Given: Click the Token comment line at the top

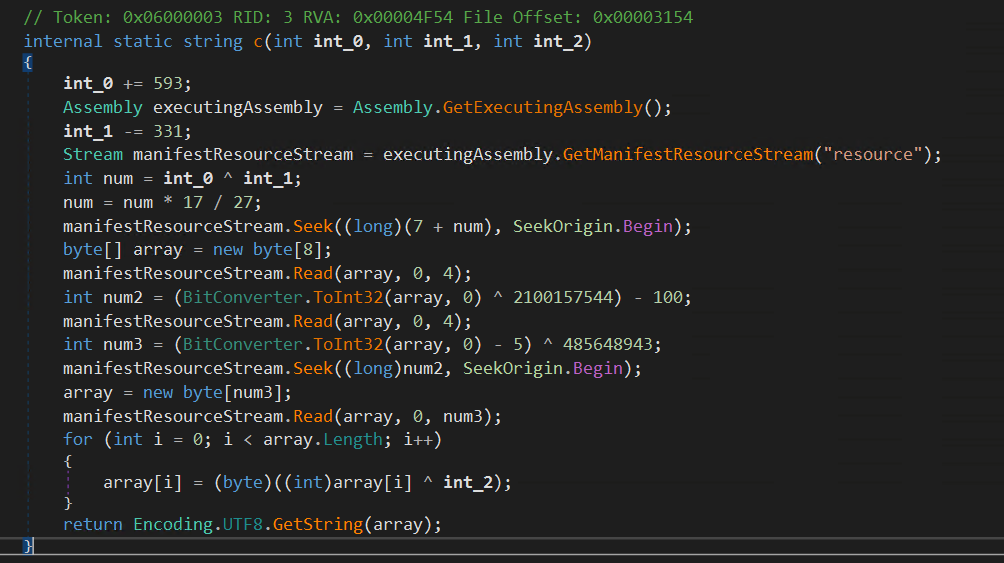Looking at the screenshot, I should click(358, 18).
